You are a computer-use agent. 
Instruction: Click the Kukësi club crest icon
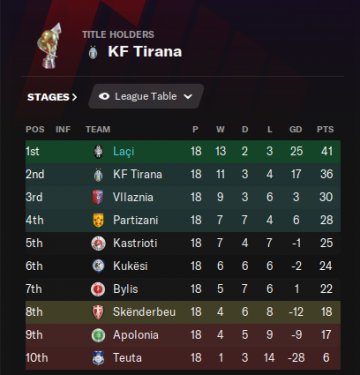98,266
